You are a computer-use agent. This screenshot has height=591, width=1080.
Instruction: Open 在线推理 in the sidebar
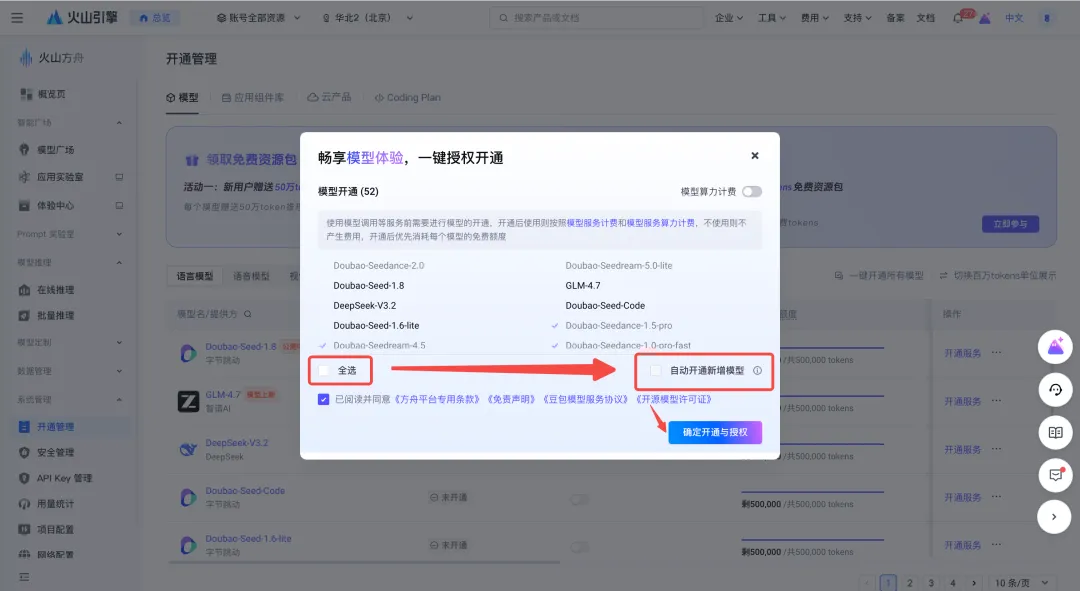[56, 290]
